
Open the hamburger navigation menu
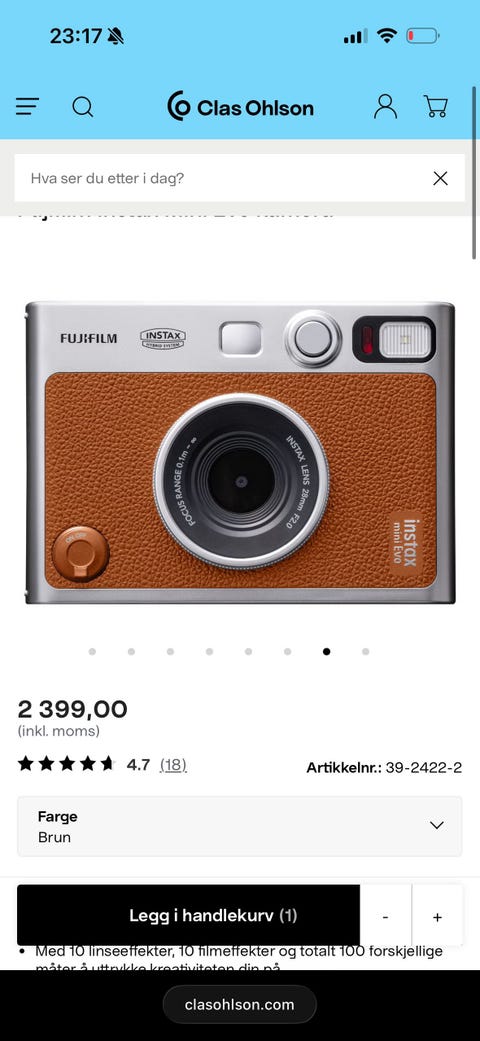[x=27, y=106]
